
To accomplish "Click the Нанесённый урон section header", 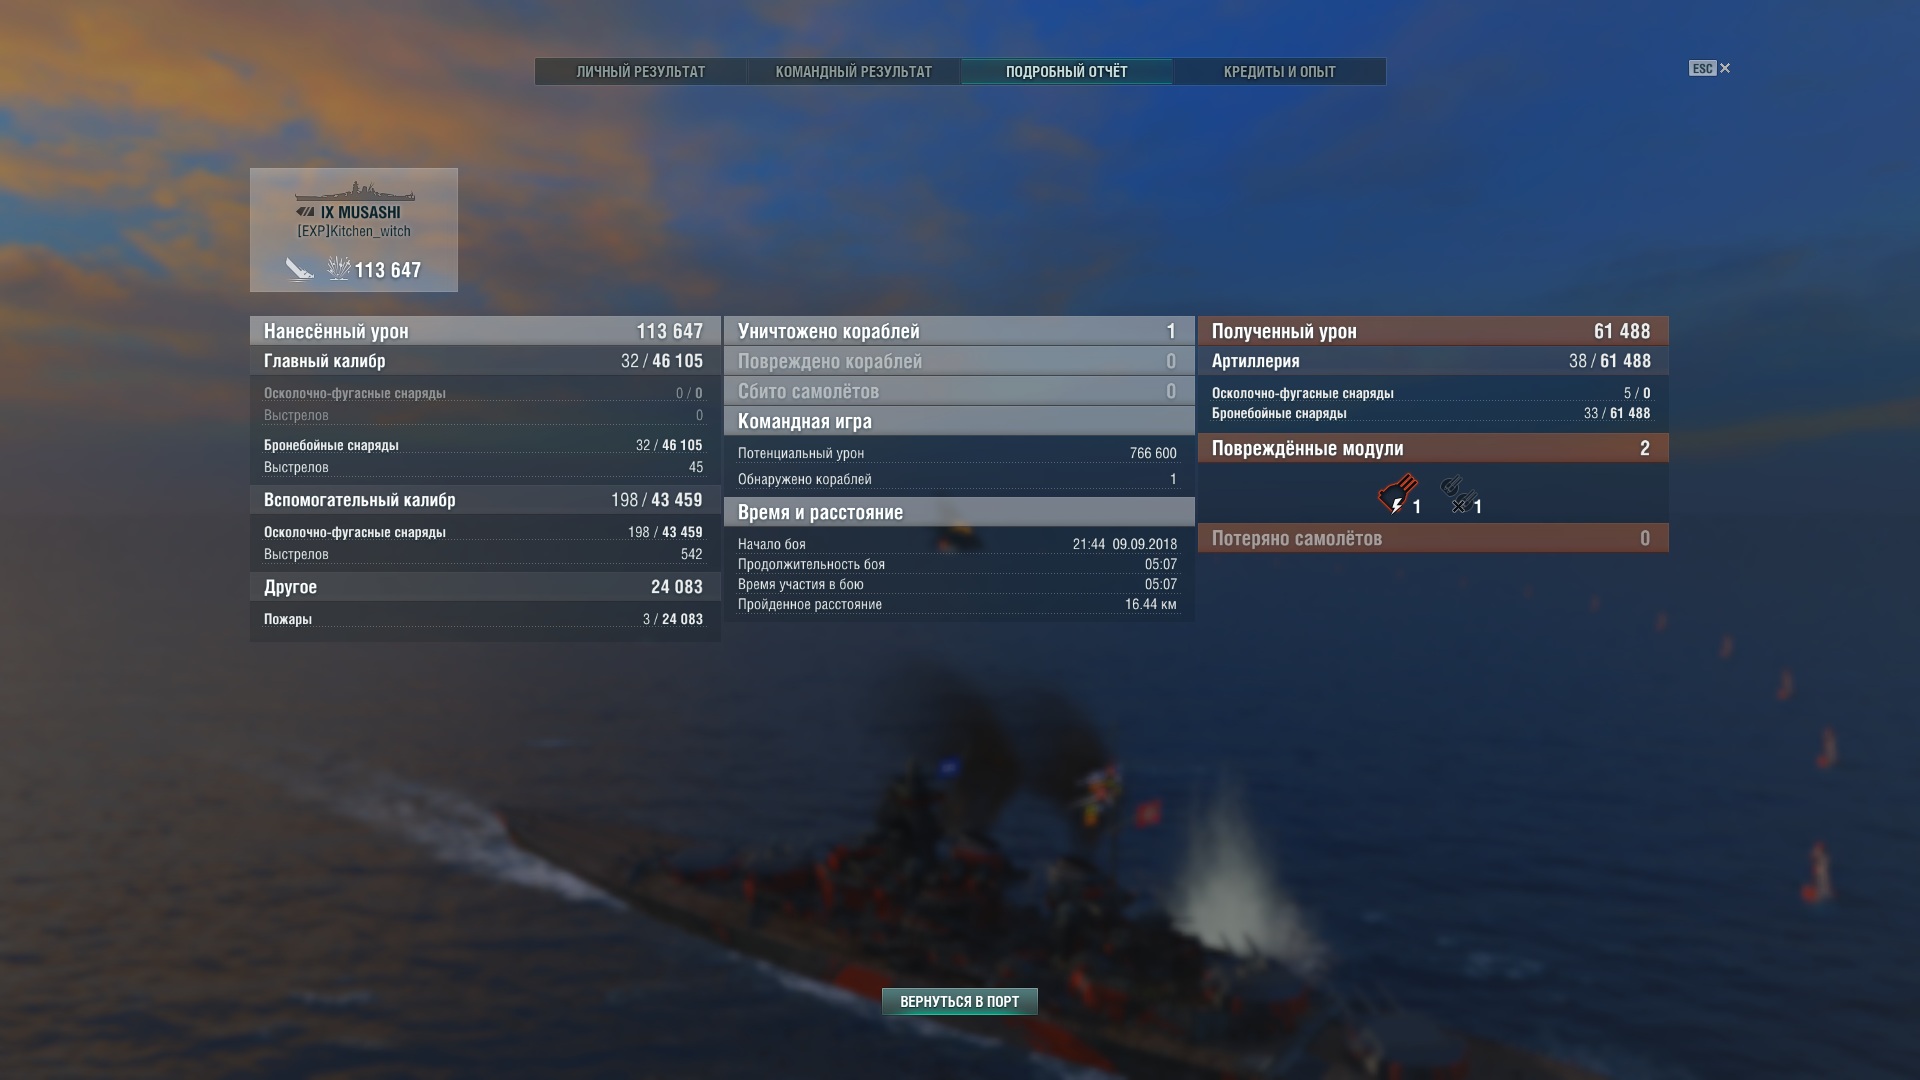I will click(485, 331).
